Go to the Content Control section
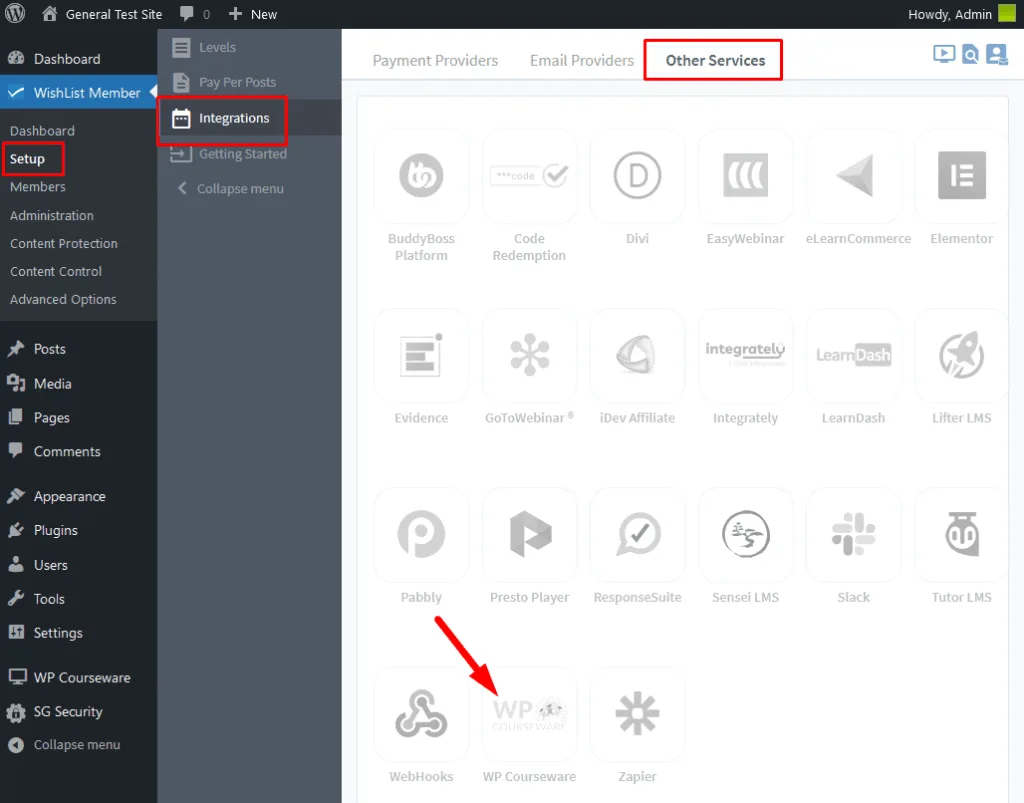 point(56,272)
